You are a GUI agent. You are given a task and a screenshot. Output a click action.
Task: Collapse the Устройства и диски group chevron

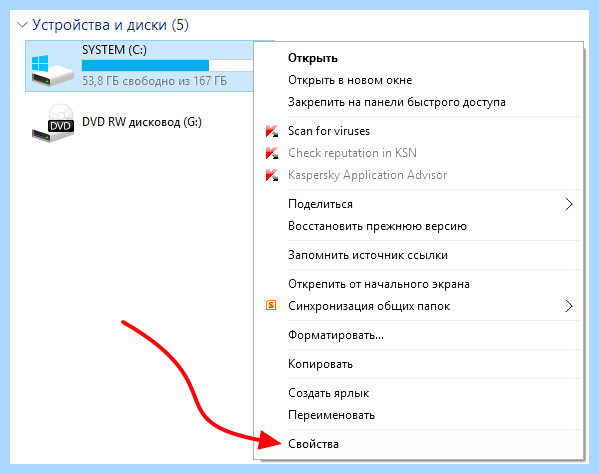coord(23,25)
